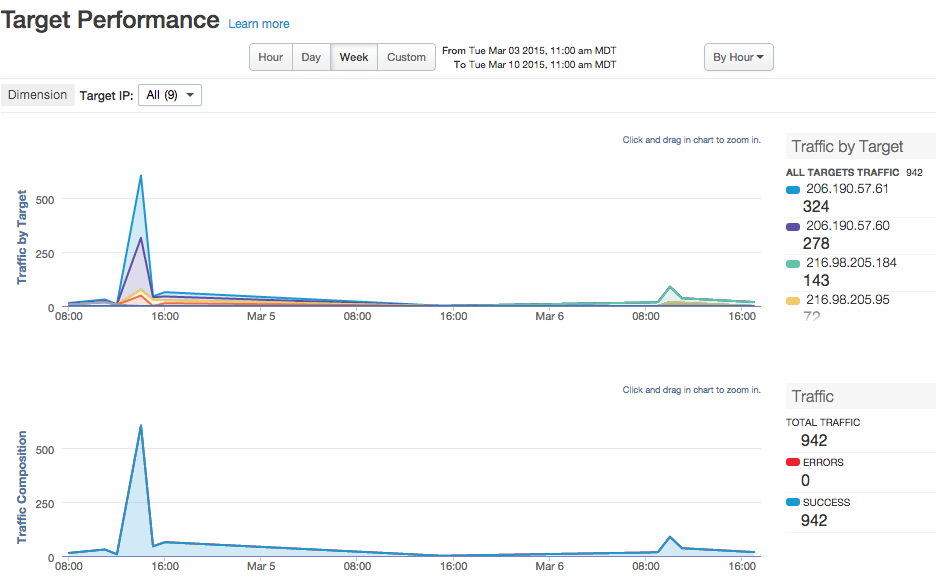Select the Week time range
The height and width of the screenshot is (578, 936).
click(x=354, y=57)
